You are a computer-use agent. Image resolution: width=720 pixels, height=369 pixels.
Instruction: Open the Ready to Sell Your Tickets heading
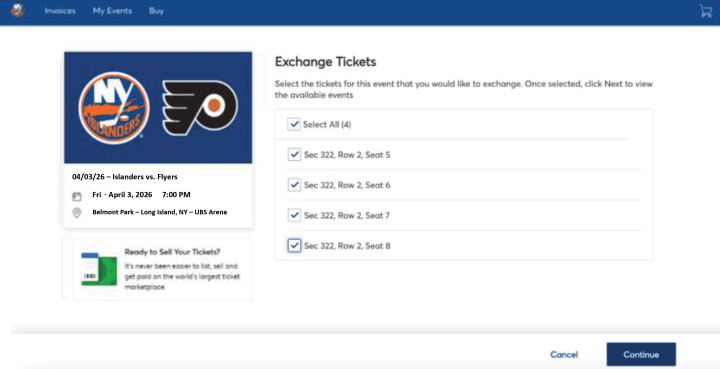[x=172, y=252]
